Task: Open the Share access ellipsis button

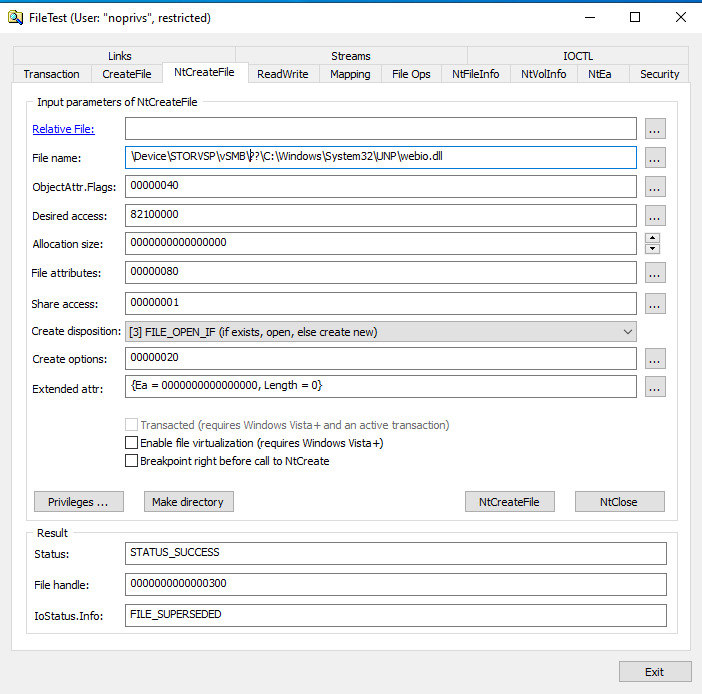Action: pyautogui.click(x=655, y=303)
